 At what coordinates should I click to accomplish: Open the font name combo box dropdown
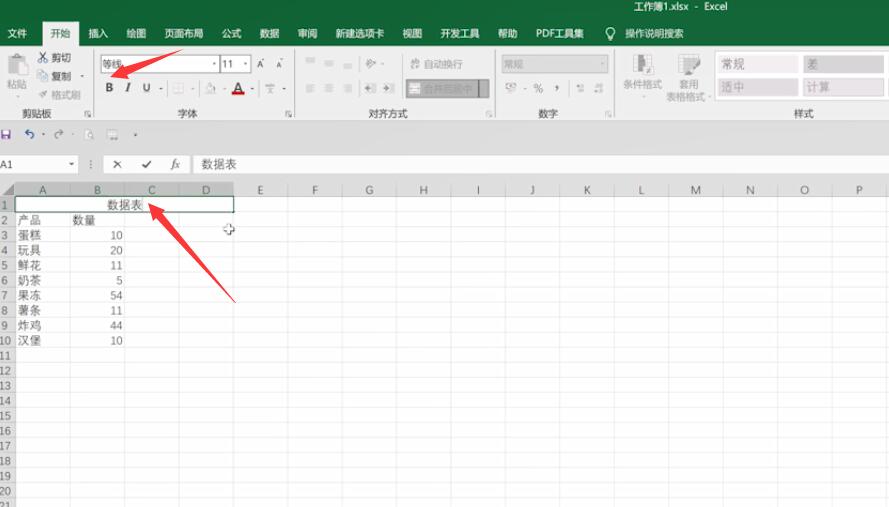214,64
